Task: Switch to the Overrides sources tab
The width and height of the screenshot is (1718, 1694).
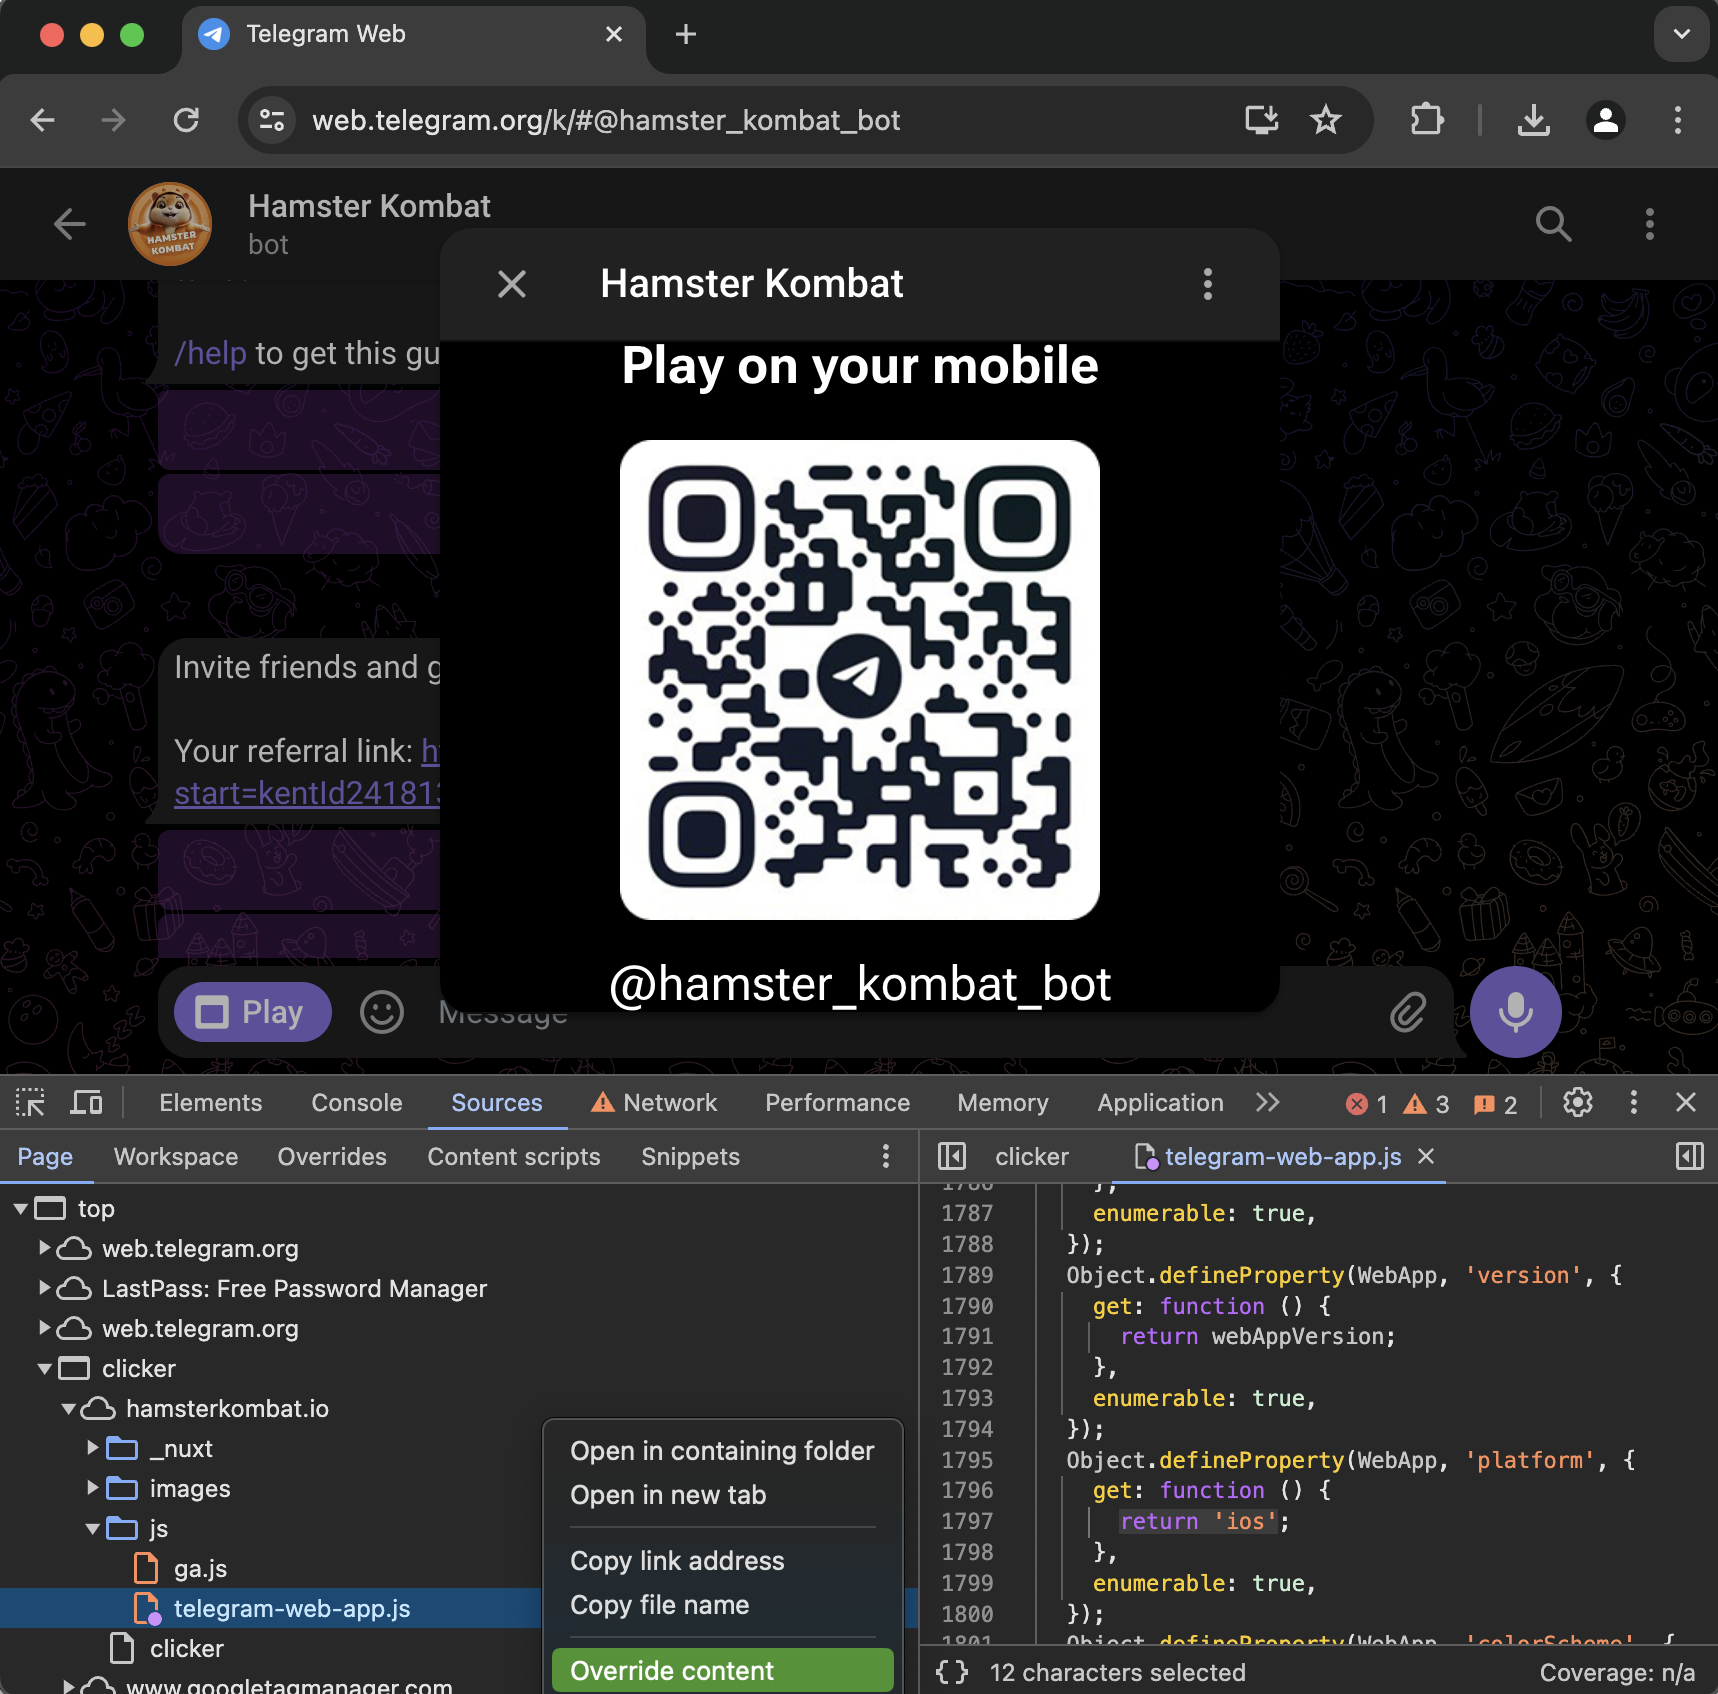Action: click(x=332, y=1157)
